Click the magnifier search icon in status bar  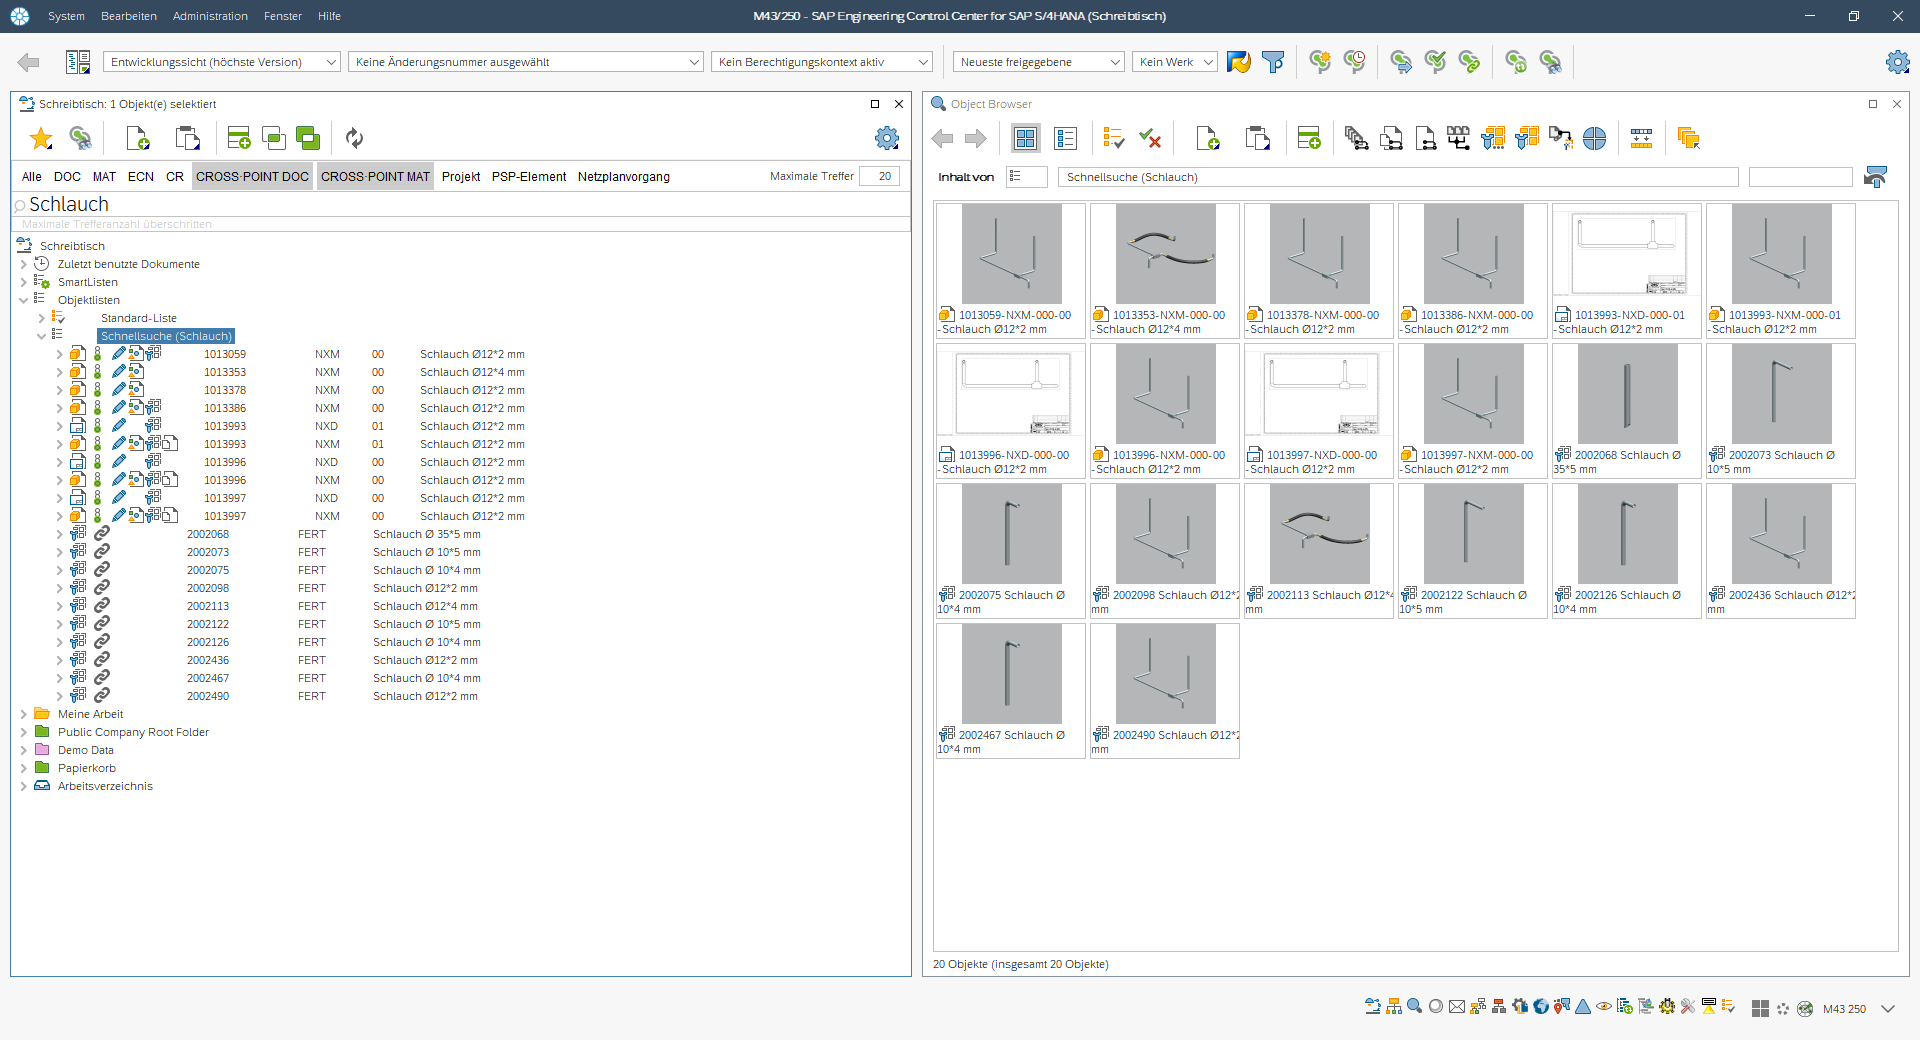pos(1414,1007)
